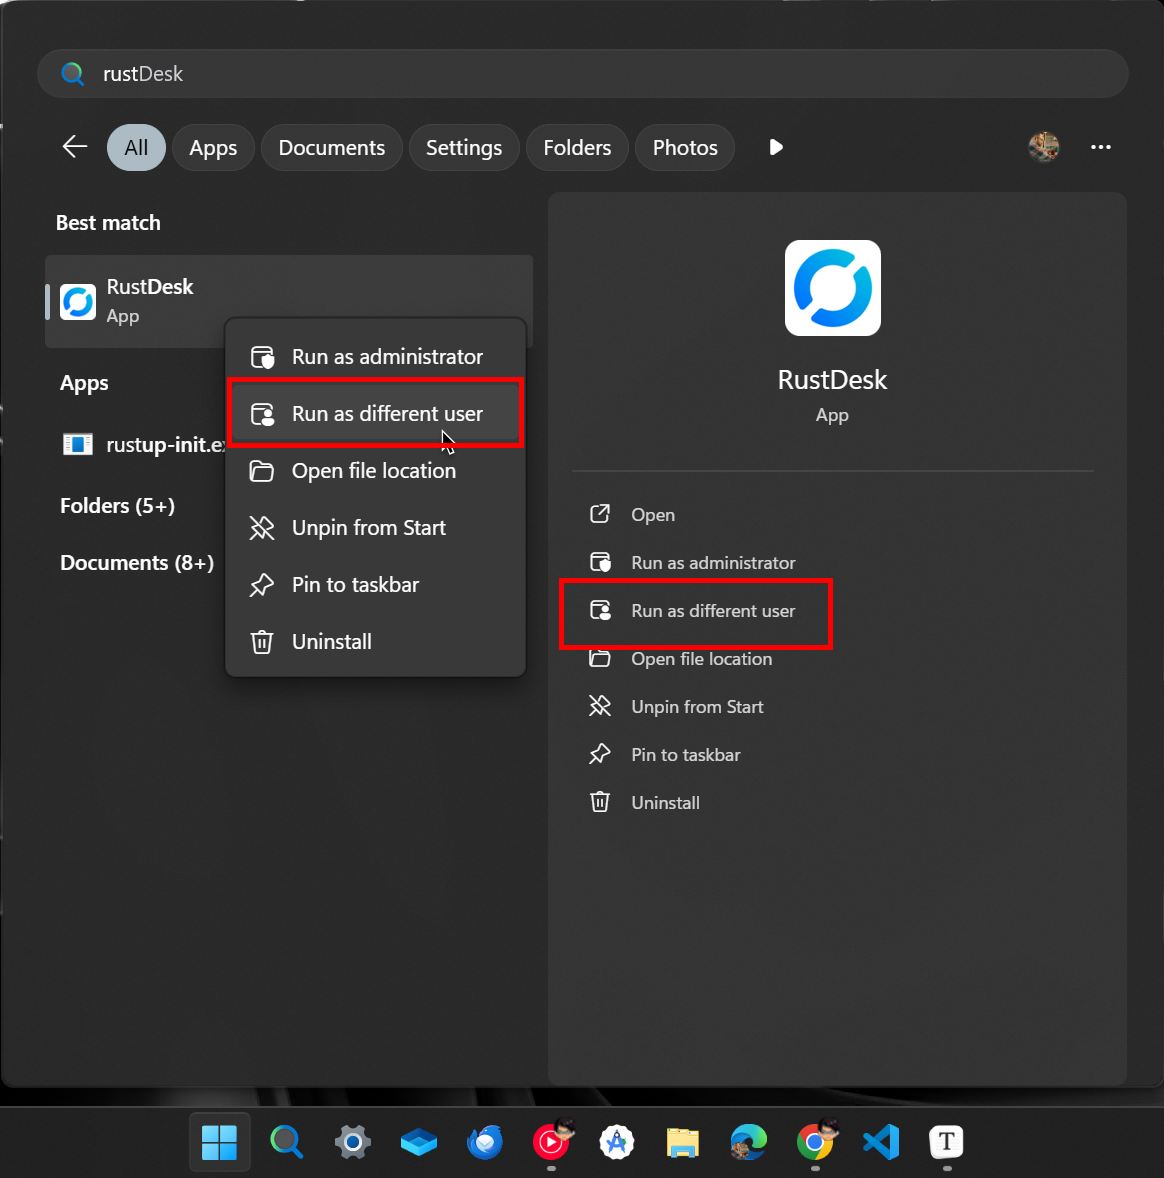
Task: Choose Run as administrator in context menu
Action: [x=375, y=357]
